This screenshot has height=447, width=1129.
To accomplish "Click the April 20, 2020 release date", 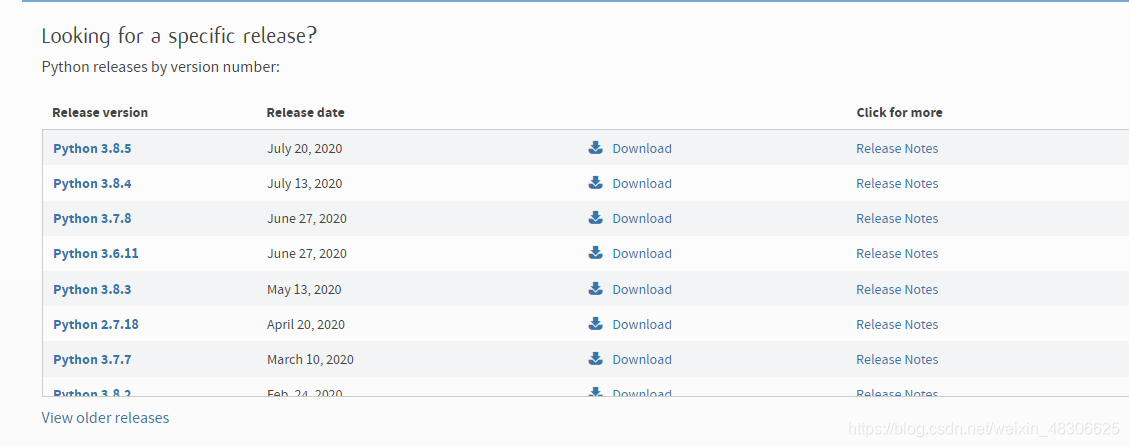I will click(x=306, y=325).
